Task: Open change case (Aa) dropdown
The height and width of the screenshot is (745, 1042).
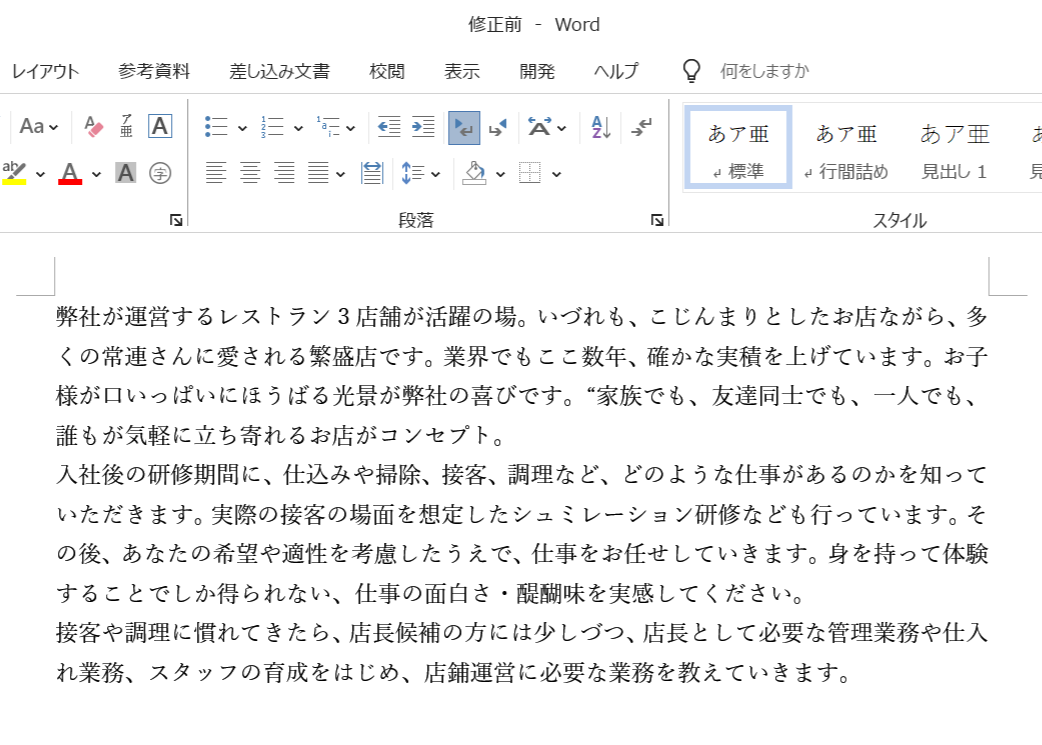Action: click(x=39, y=127)
